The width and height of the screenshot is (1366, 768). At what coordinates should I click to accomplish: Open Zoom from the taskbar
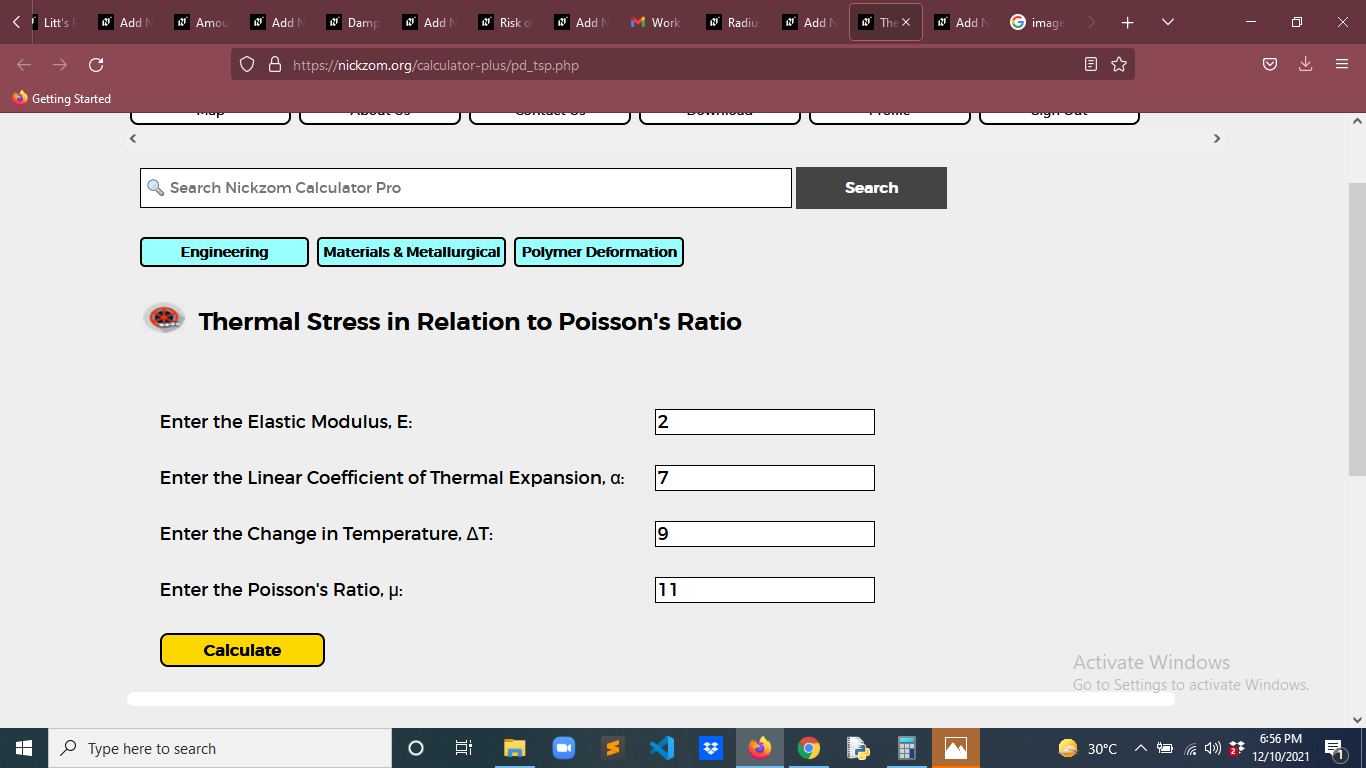564,748
